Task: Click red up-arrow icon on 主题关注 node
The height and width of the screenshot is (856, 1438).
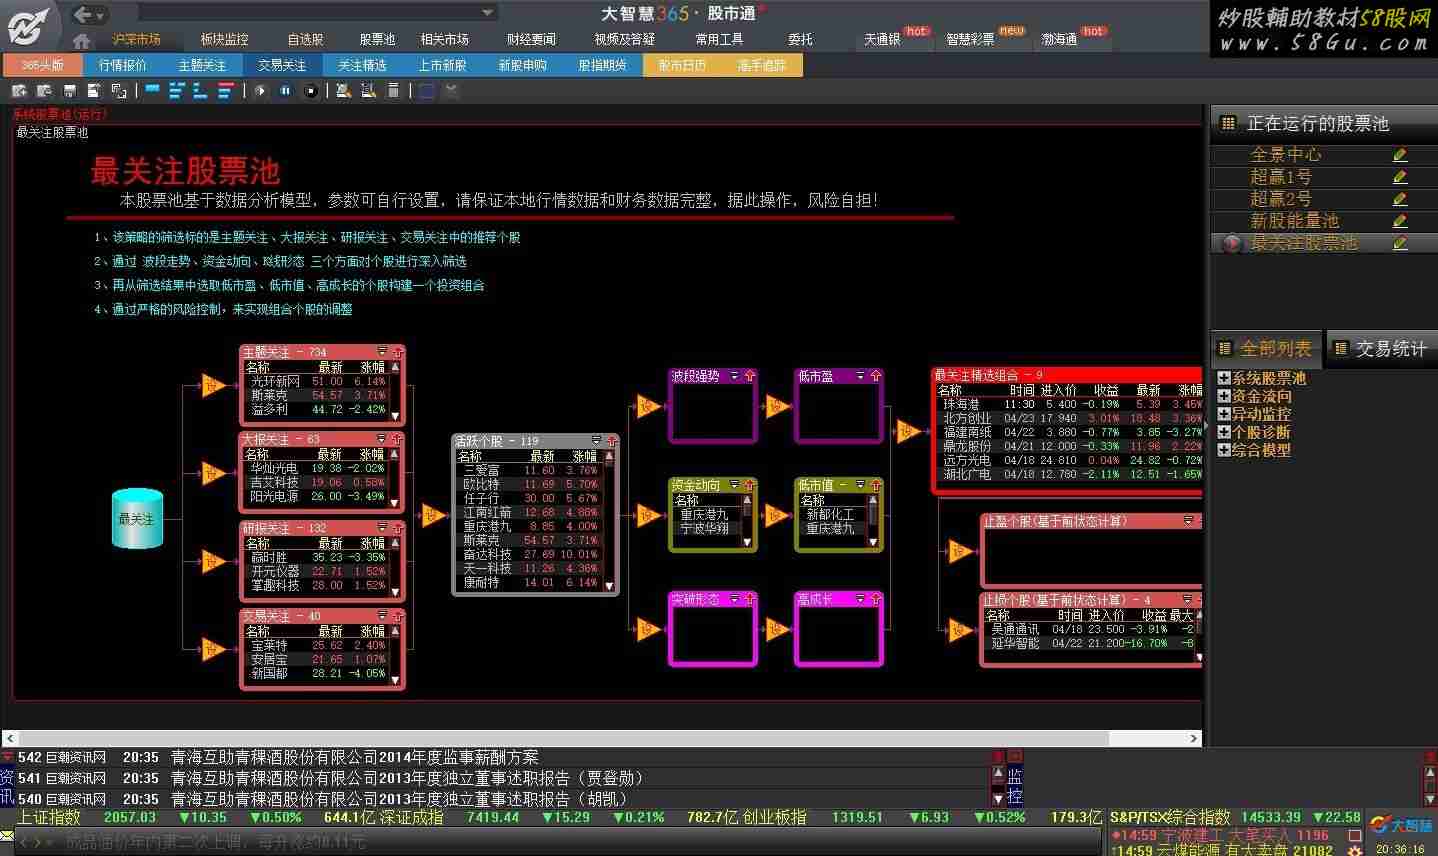Action: (x=397, y=352)
